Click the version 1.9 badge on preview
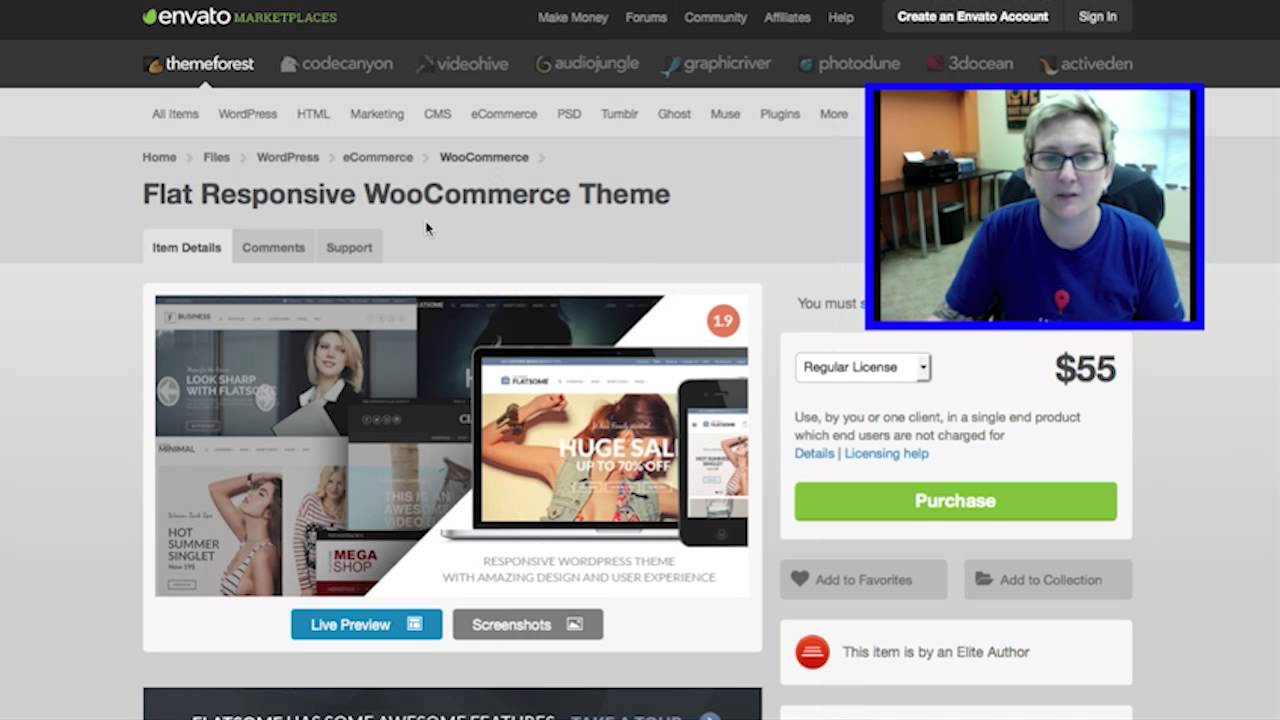The height and width of the screenshot is (720, 1280). [x=722, y=321]
